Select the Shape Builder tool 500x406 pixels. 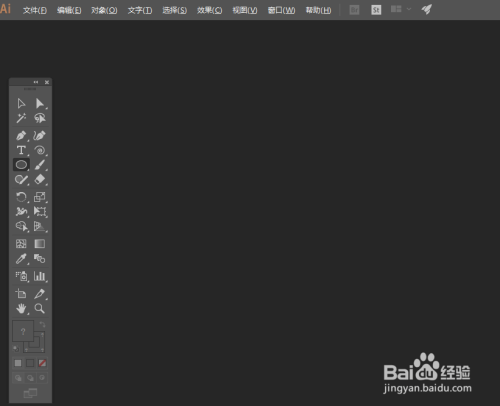[21, 226]
